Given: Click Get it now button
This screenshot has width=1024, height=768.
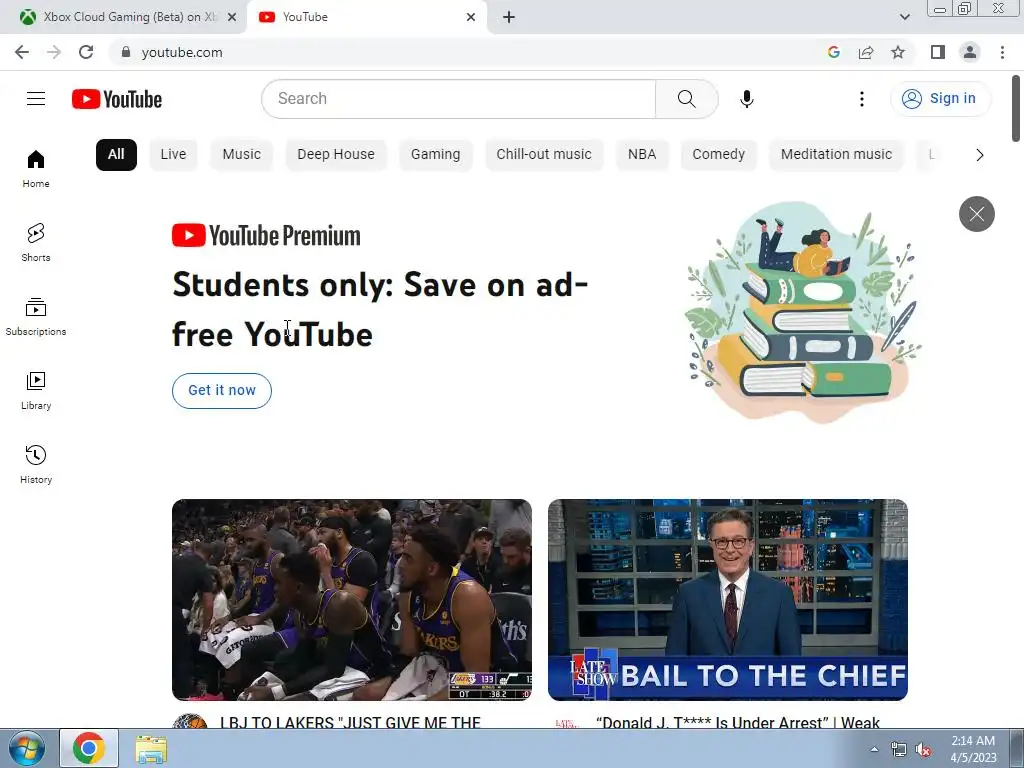Looking at the screenshot, I should [x=221, y=391].
